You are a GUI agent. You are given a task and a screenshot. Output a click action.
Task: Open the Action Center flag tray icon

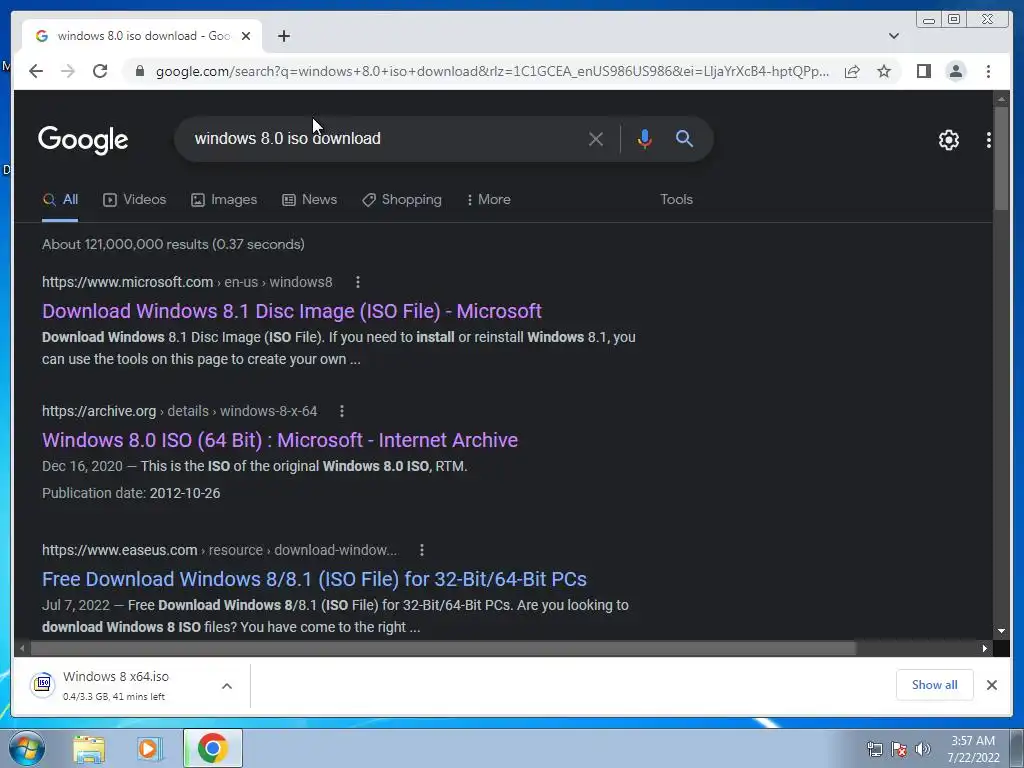pyautogui.click(x=899, y=749)
